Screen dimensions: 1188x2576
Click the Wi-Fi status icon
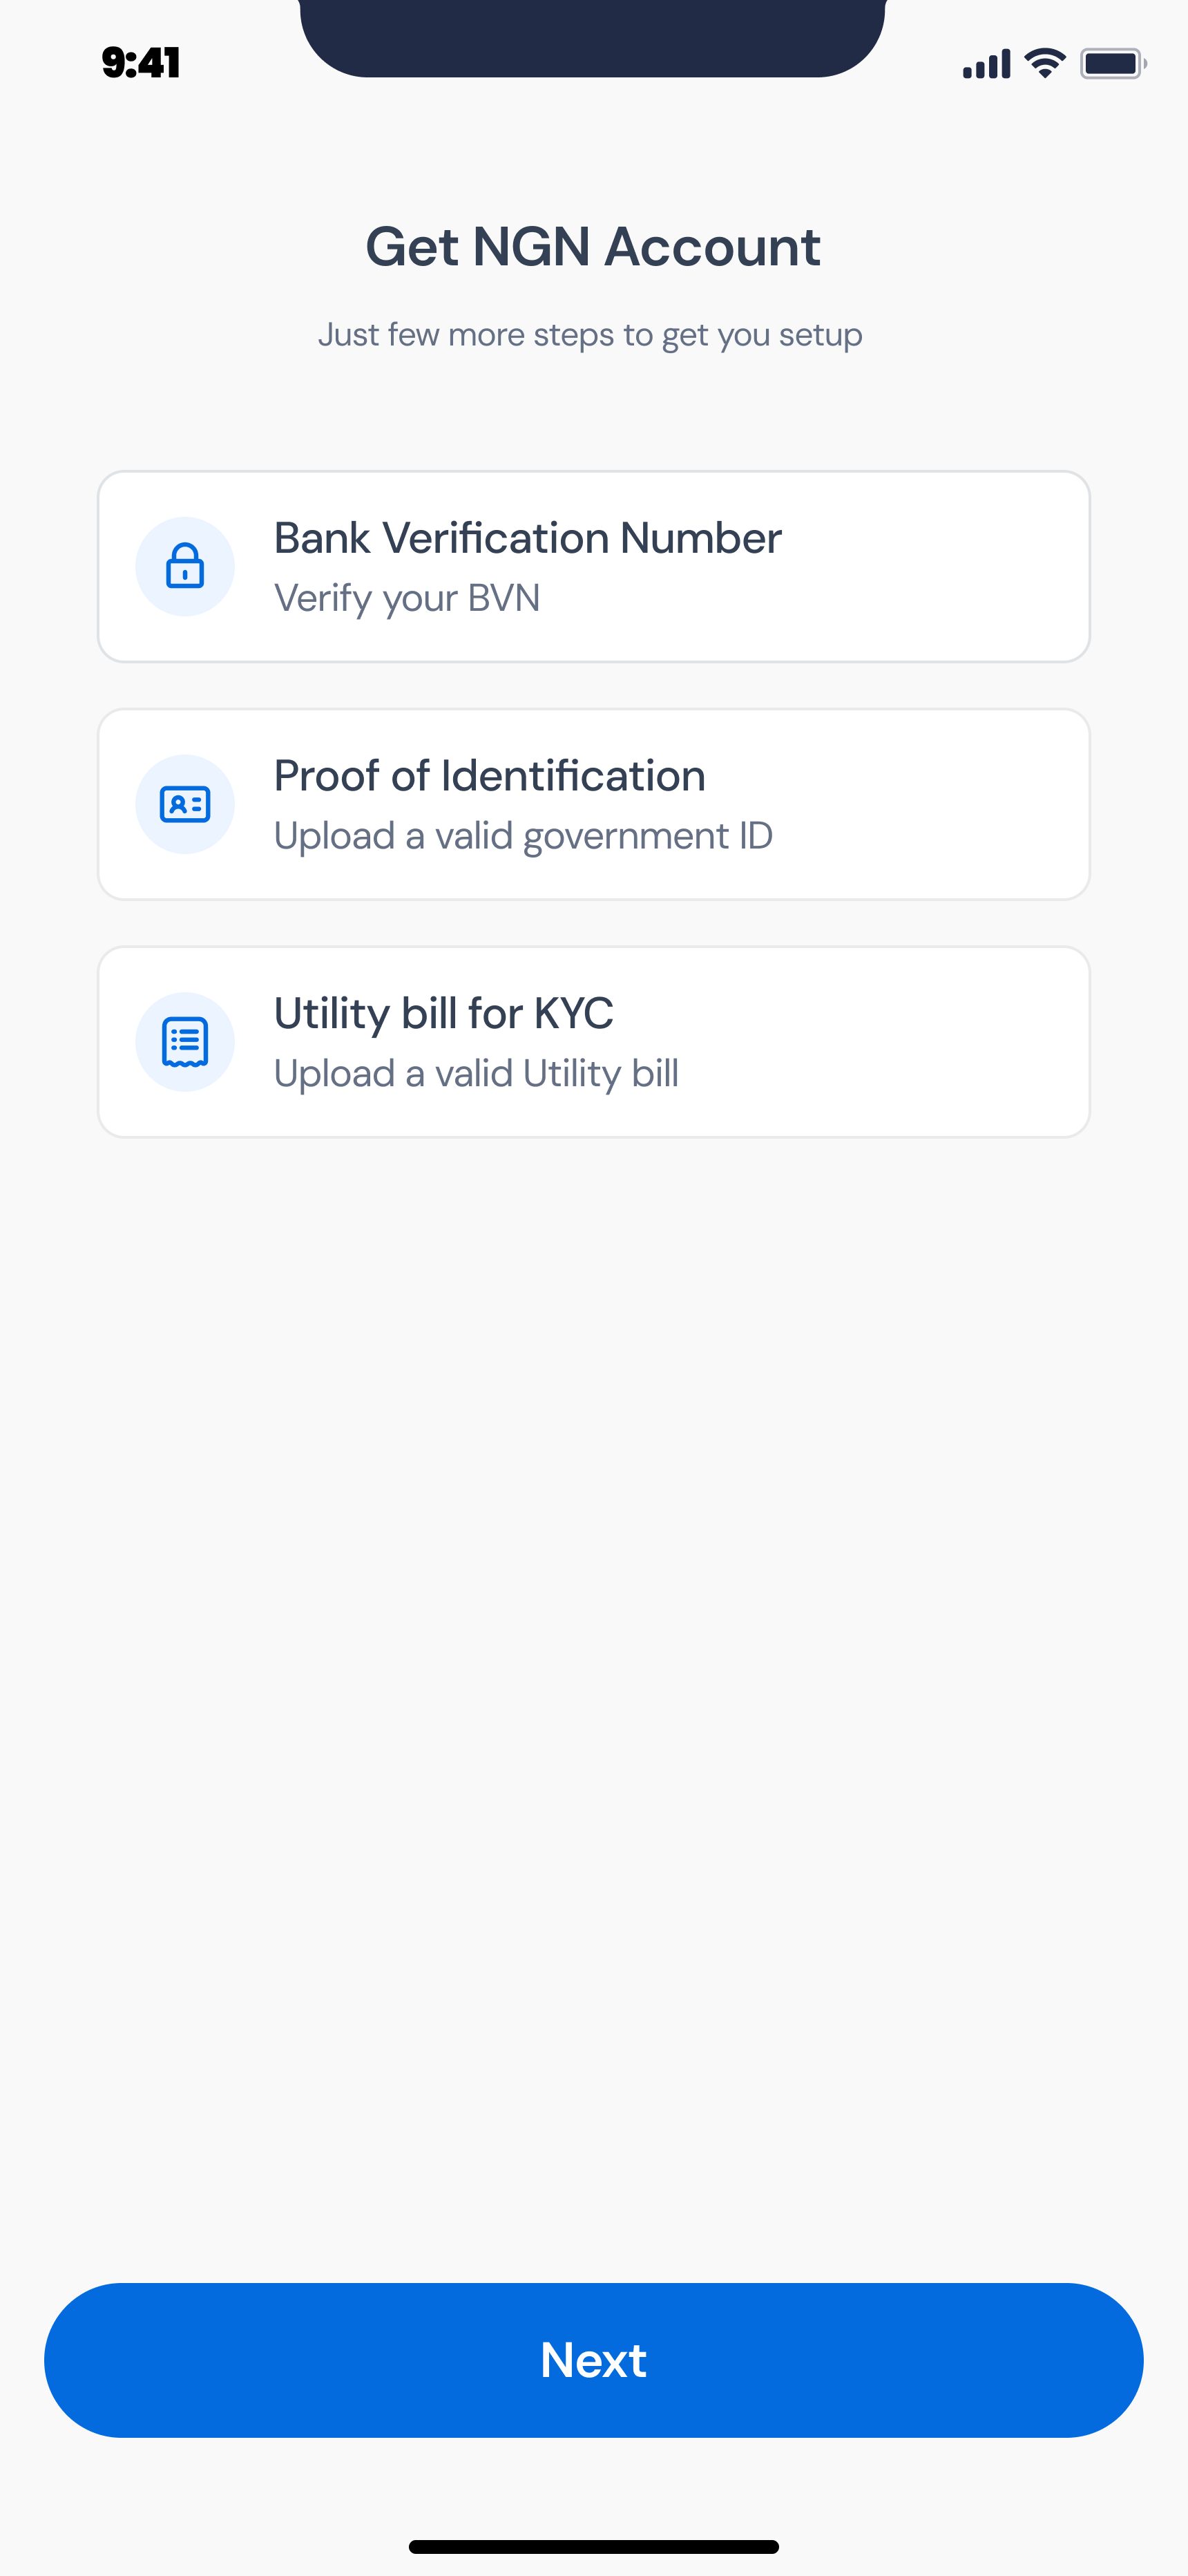(1045, 63)
